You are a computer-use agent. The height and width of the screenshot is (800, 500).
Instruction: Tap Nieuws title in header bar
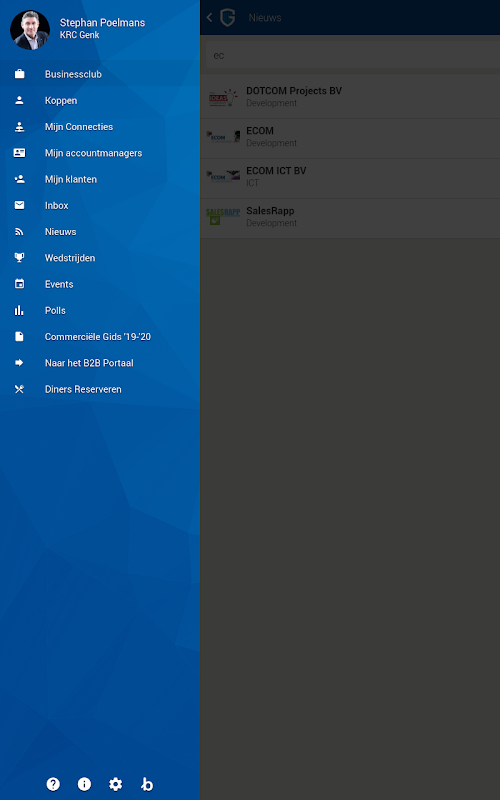[265, 18]
